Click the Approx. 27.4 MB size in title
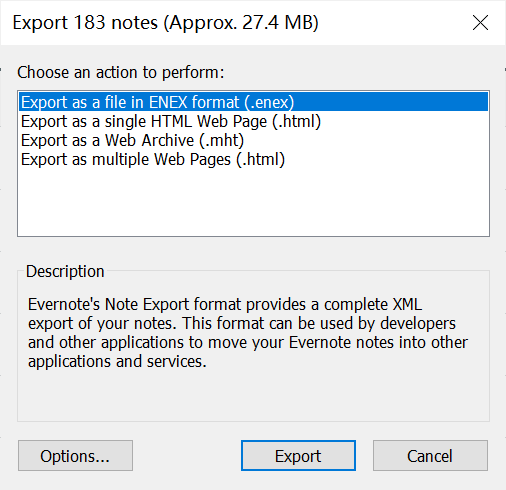Screen dimensions: 506x490 coord(241,23)
